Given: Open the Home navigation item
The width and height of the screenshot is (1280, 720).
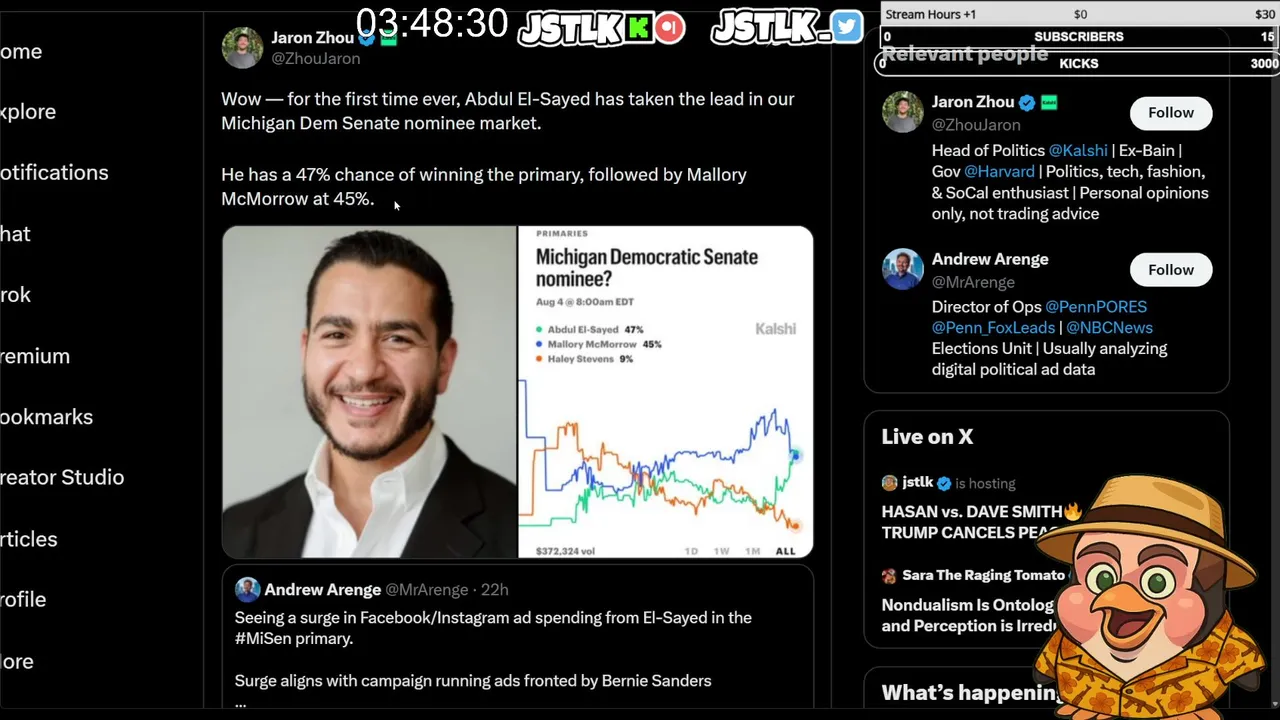Looking at the screenshot, I should pyautogui.click(x=21, y=51).
